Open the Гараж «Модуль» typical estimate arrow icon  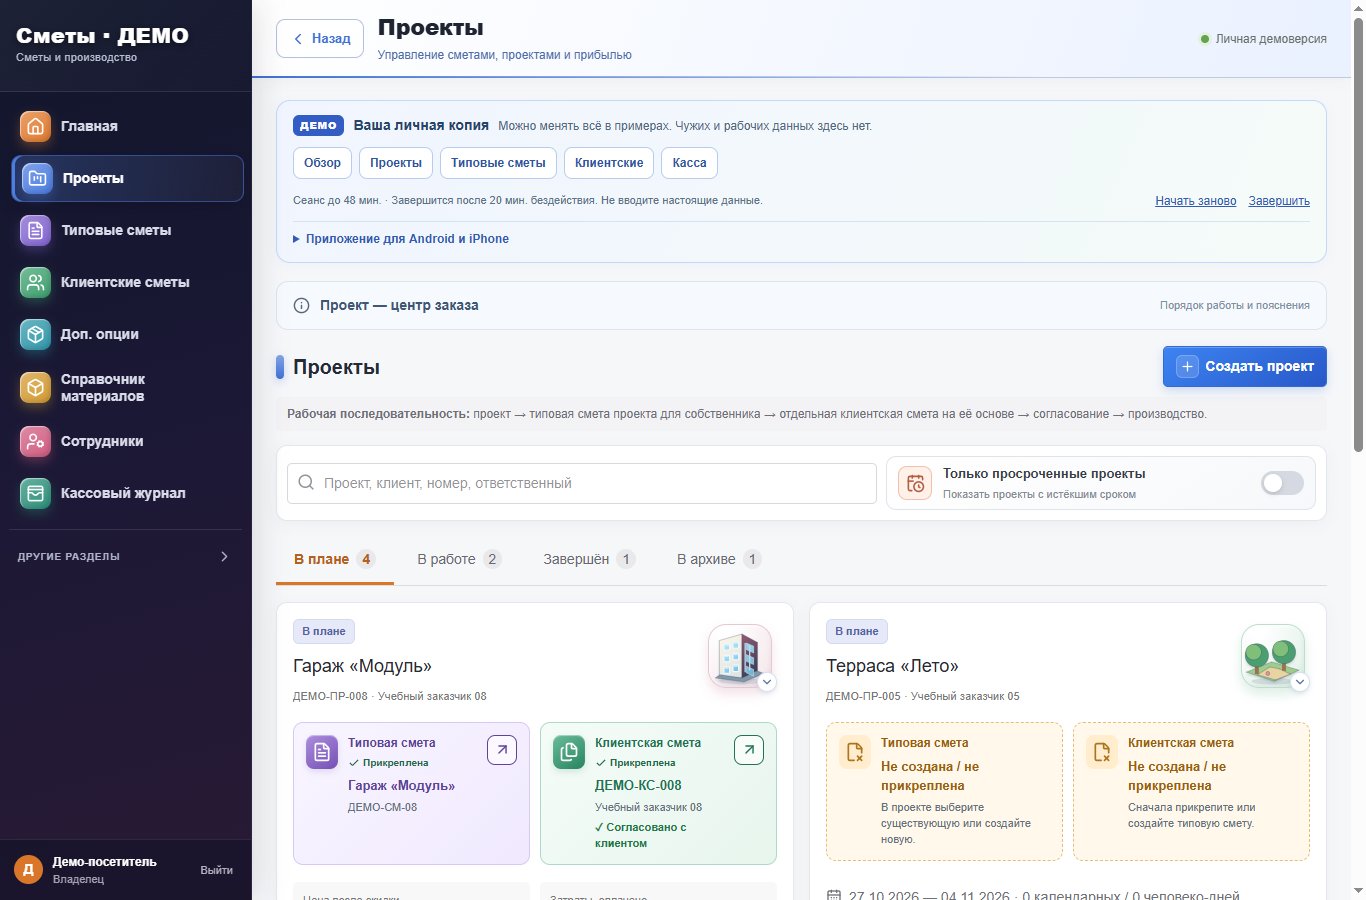pyautogui.click(x=502, y=750)
